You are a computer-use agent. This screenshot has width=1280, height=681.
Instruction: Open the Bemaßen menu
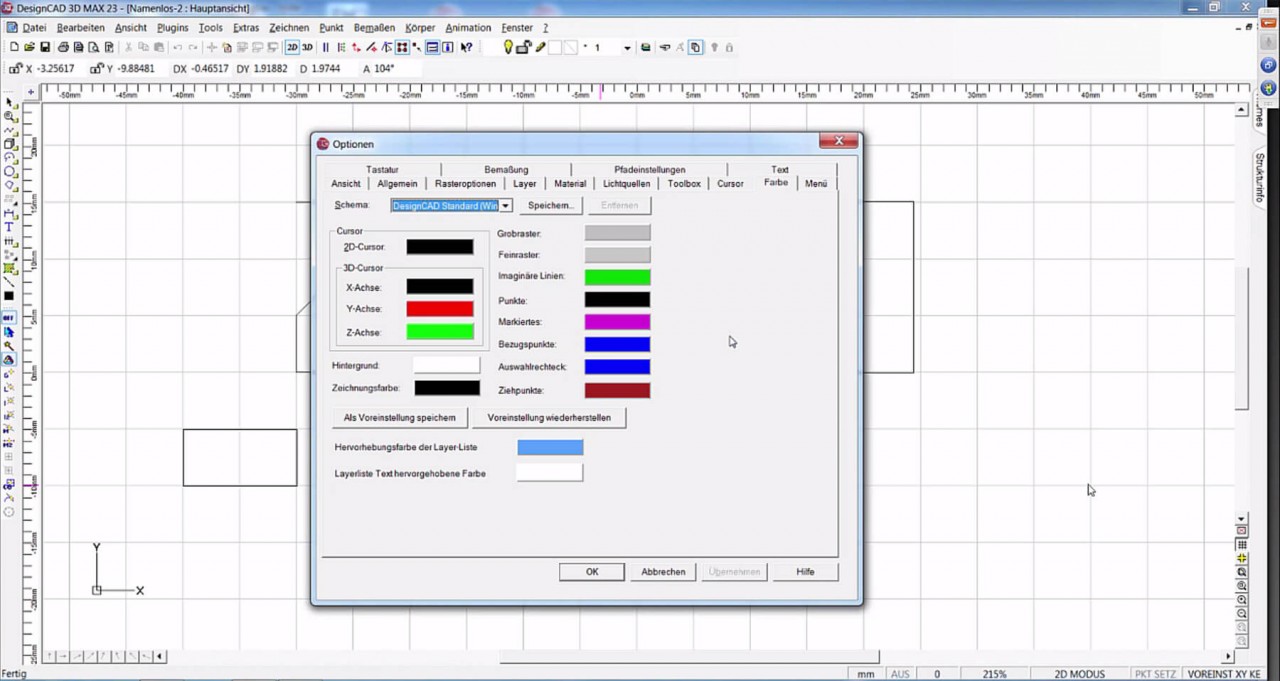pyautogui.click(x=374, y=27)
